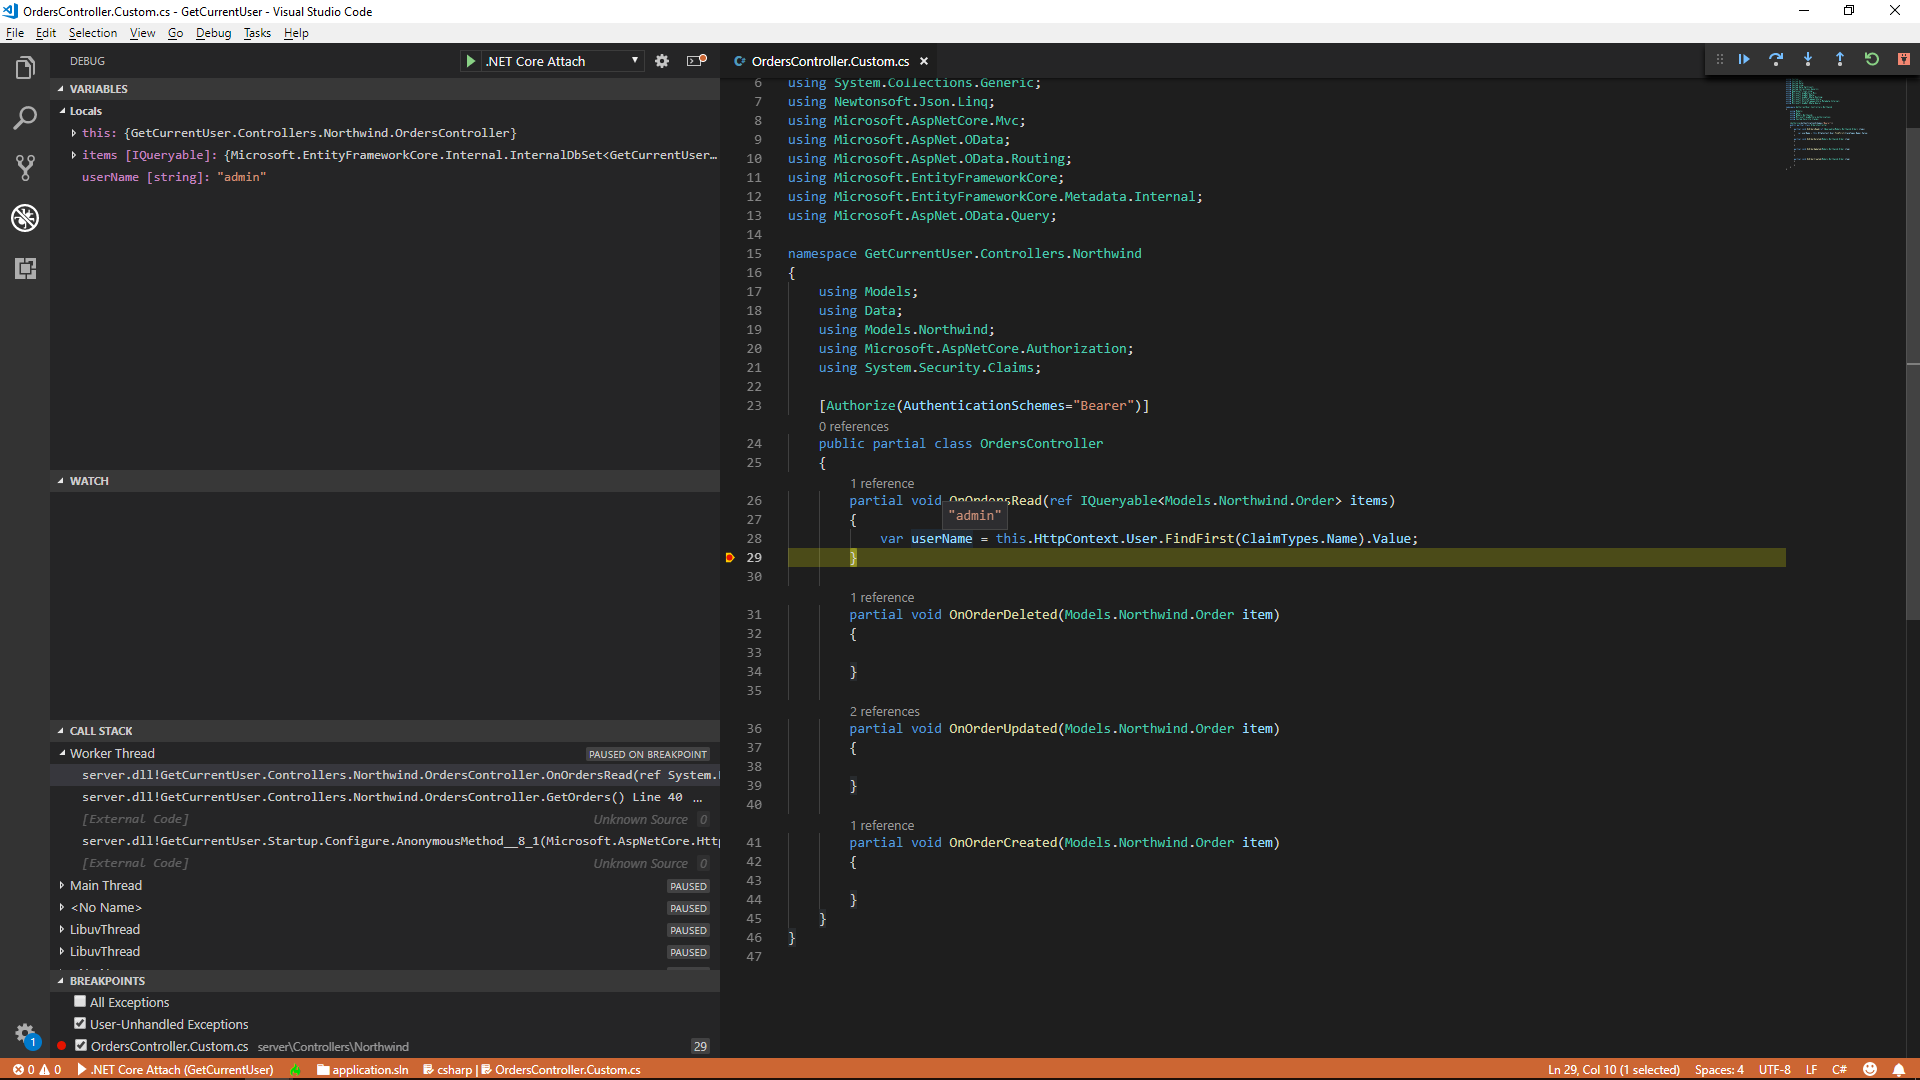Screen dimensions: 1920x1080
Task: Click the breakpoint arrow at line 29
Action: coord(730,558)
